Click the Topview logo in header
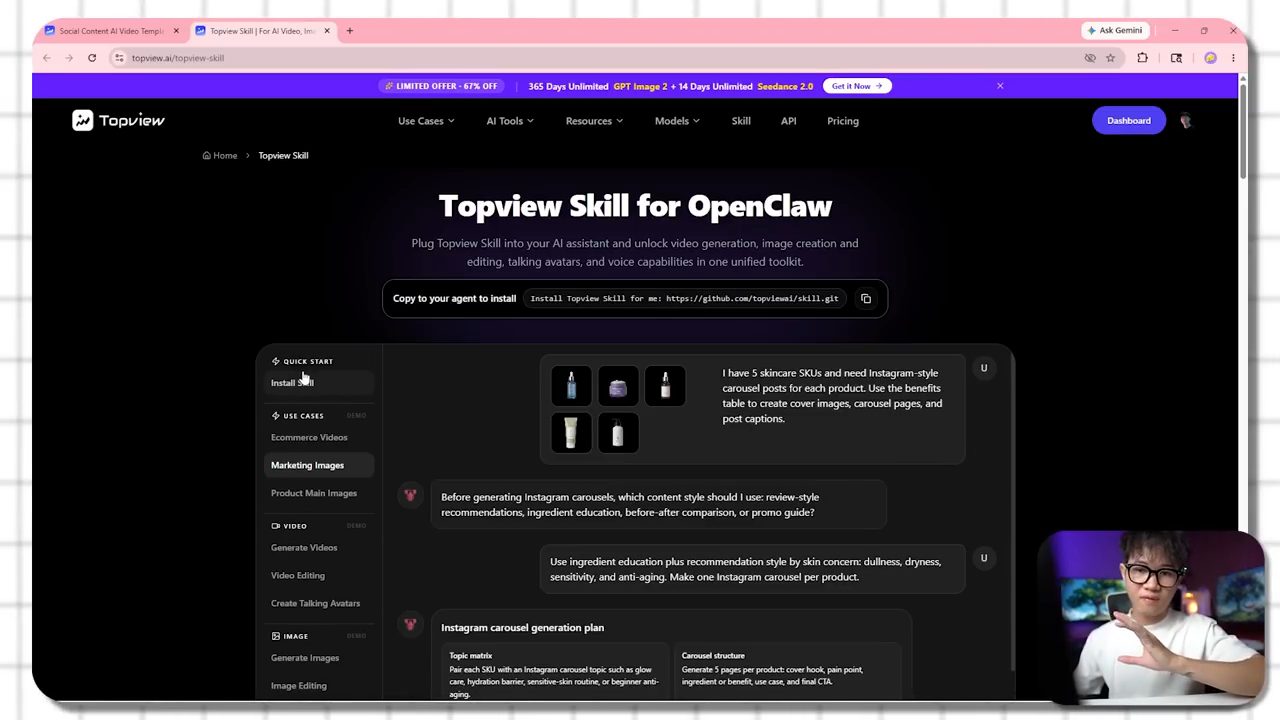 click(118, 121)
